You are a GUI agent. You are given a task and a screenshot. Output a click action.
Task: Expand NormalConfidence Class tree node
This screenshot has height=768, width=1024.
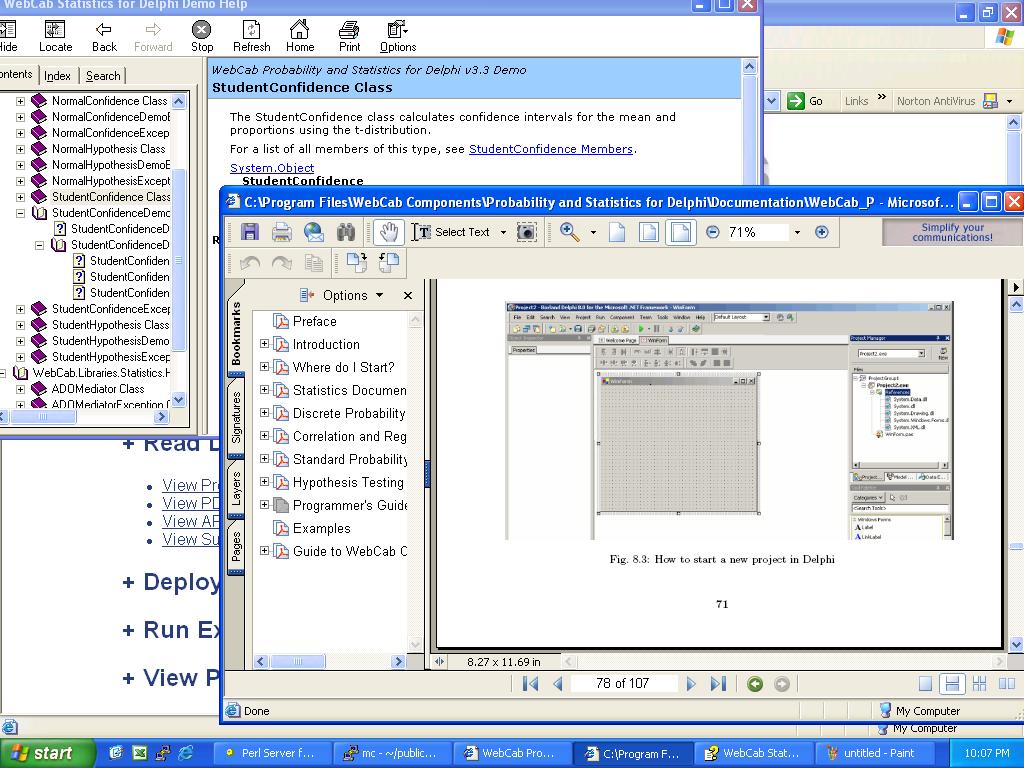[20, 101]
